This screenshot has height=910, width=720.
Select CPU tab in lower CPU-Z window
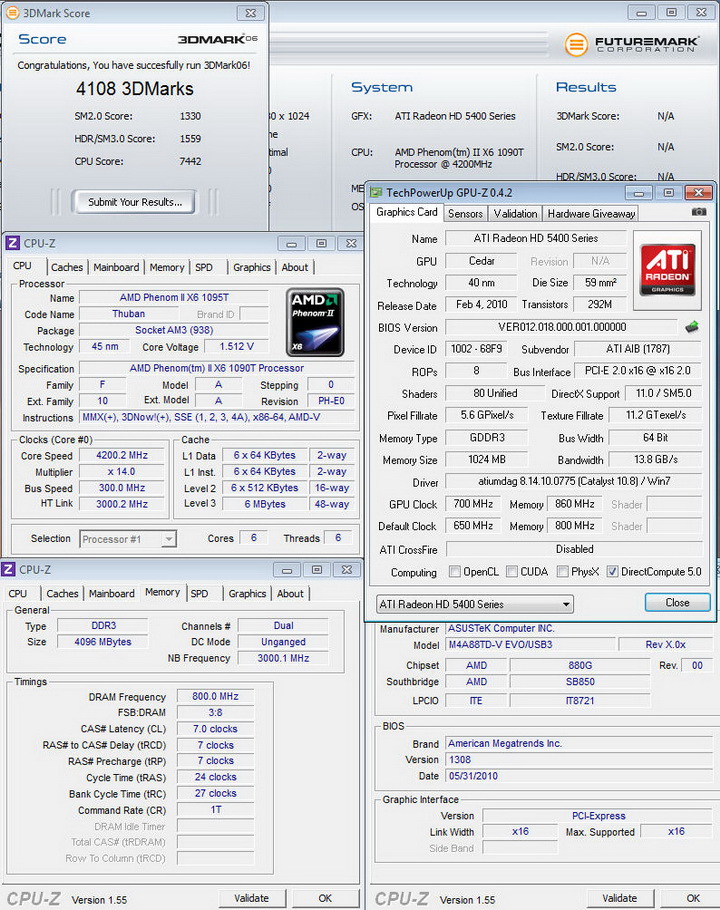point(17,594)
